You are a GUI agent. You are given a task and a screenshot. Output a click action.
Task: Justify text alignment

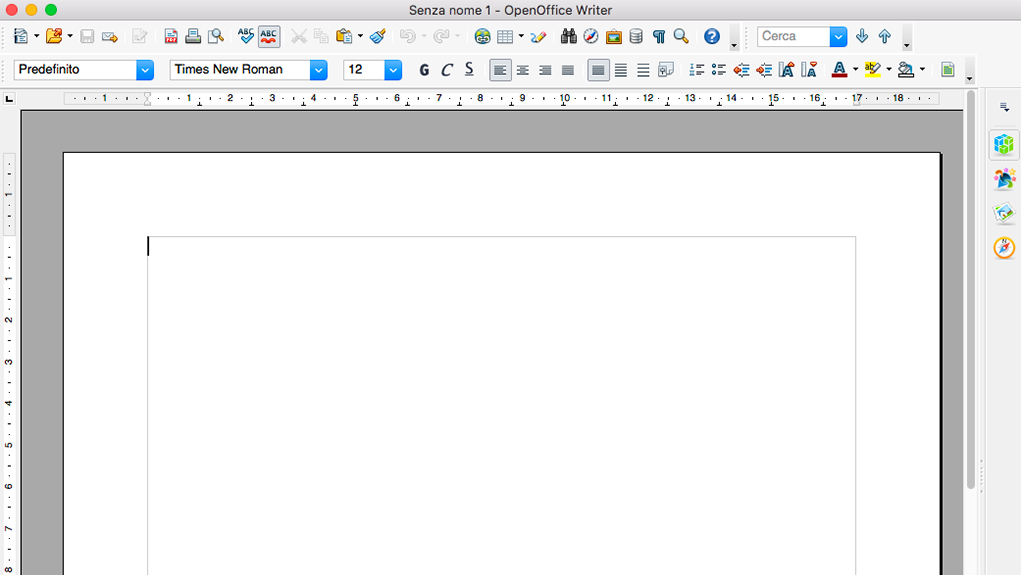pyautogui.click(x=568, y=70)
